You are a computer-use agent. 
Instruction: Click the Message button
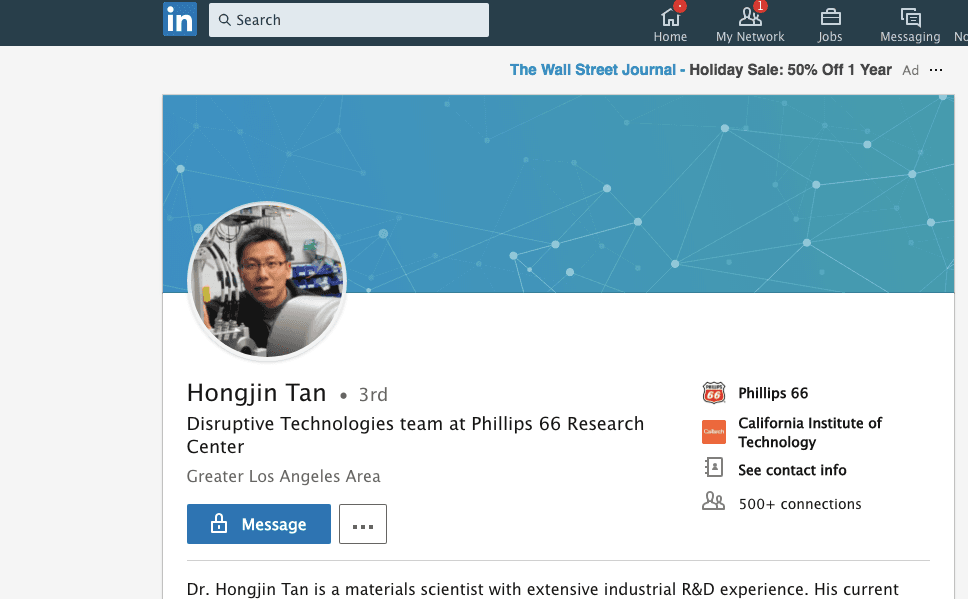coord(258,523)
